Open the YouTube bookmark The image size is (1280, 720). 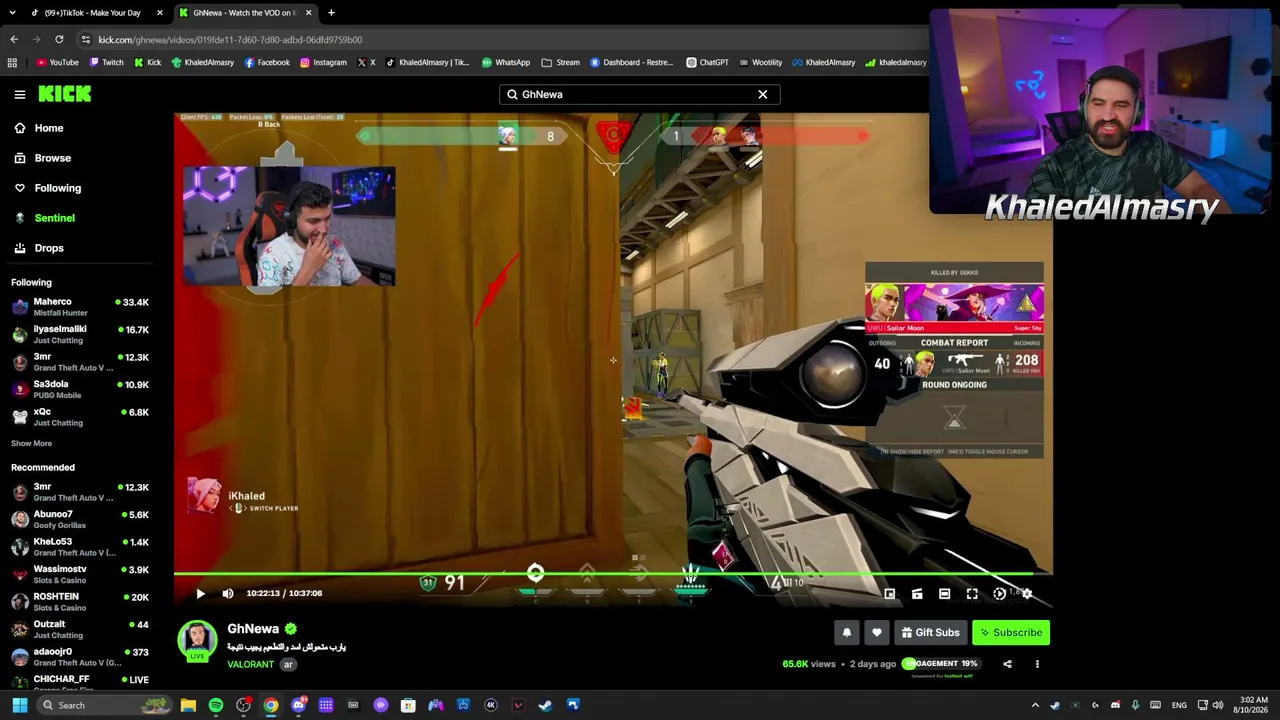coord(57,62)
